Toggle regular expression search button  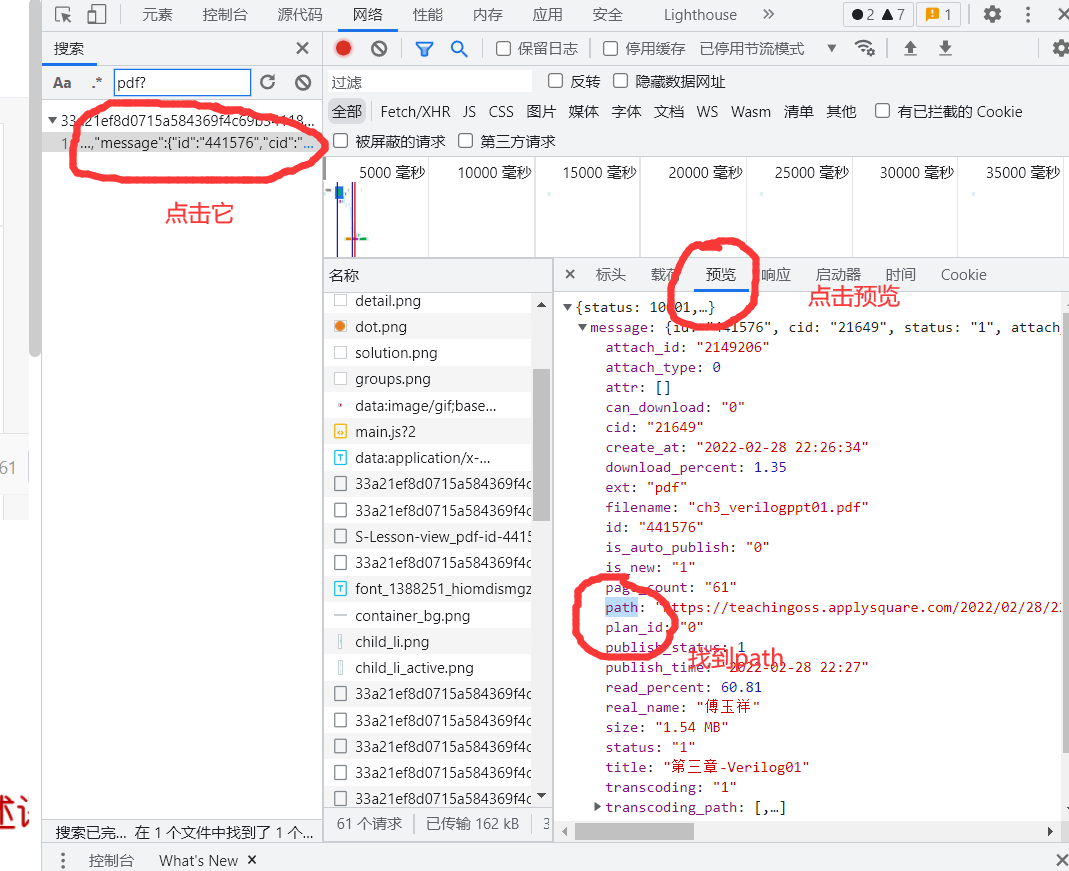tap(97, 83)
